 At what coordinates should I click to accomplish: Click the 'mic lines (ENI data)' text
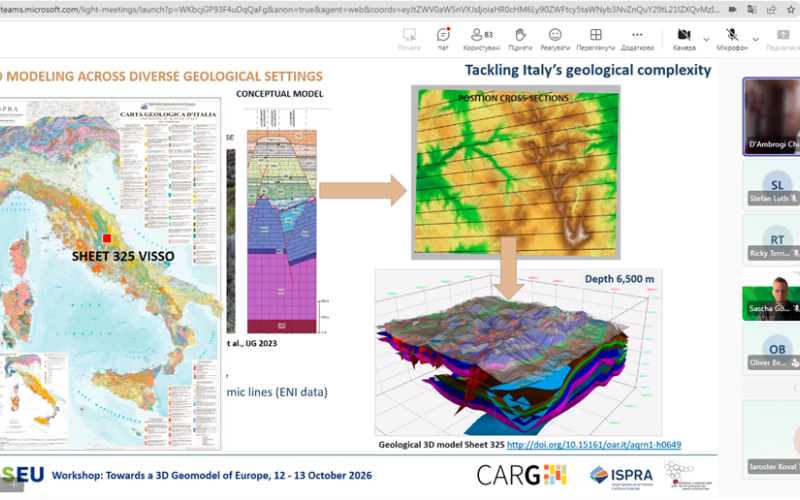point(277,392)
